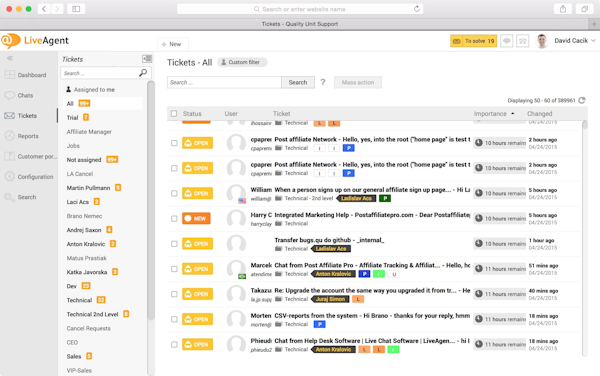Refresh the ticket list

(x=582, y=100)
